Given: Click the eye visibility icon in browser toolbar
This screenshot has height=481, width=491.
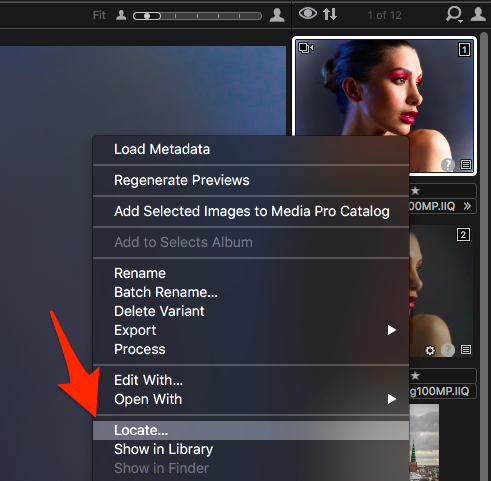Looking at the screenshot, I should click(308, 14).
